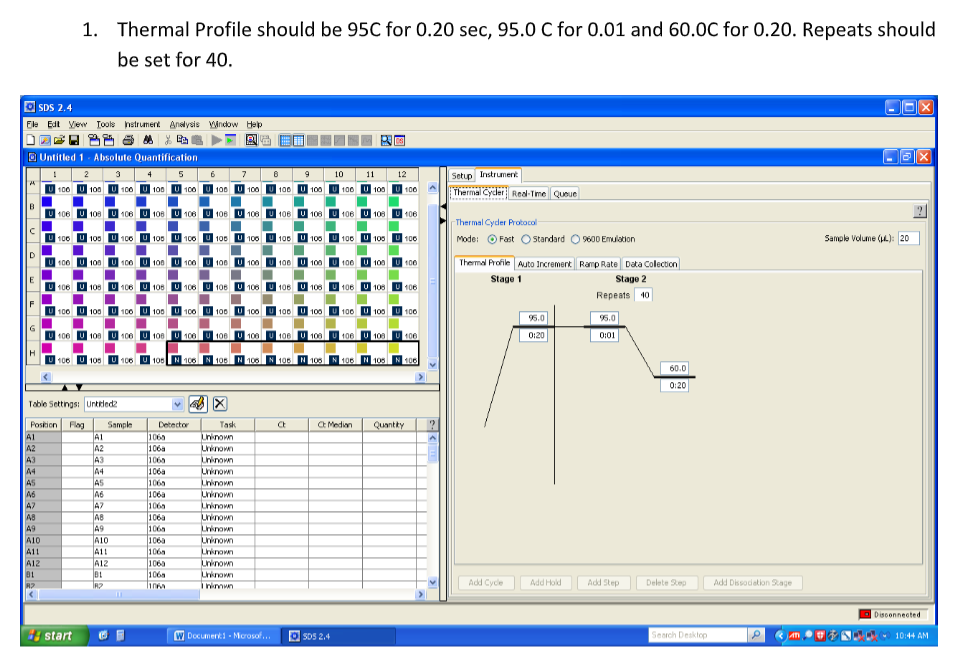Switch to the Setup tab
This screenshot has height=670, width=968.
coord(462,176)
